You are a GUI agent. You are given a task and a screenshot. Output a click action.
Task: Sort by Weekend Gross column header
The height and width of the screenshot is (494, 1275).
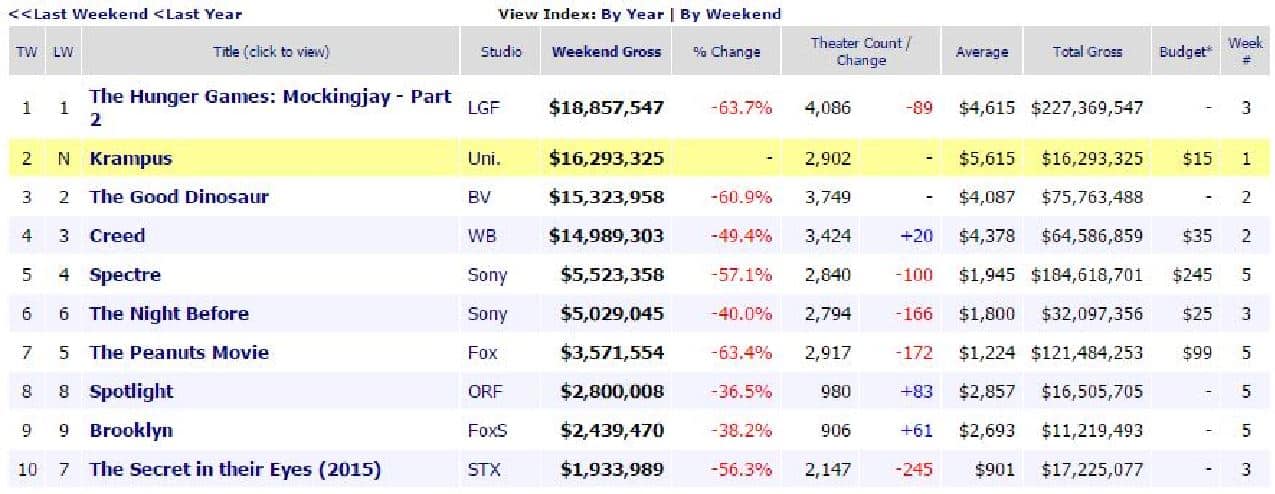pos(606,52)
